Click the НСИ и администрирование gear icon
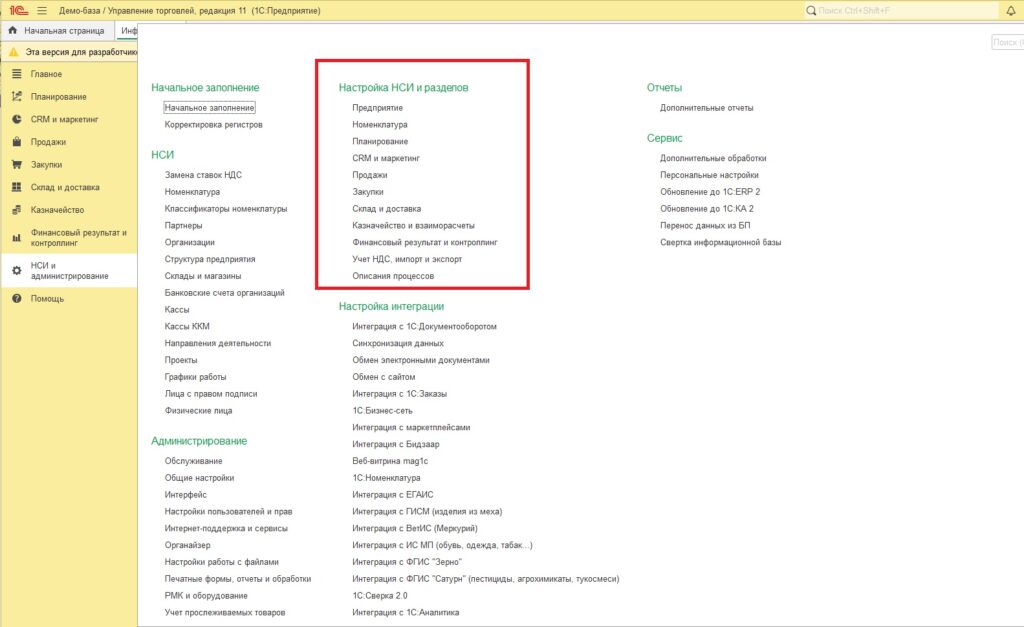Screen dimensions: 1024x627 [x=16, y=270]
